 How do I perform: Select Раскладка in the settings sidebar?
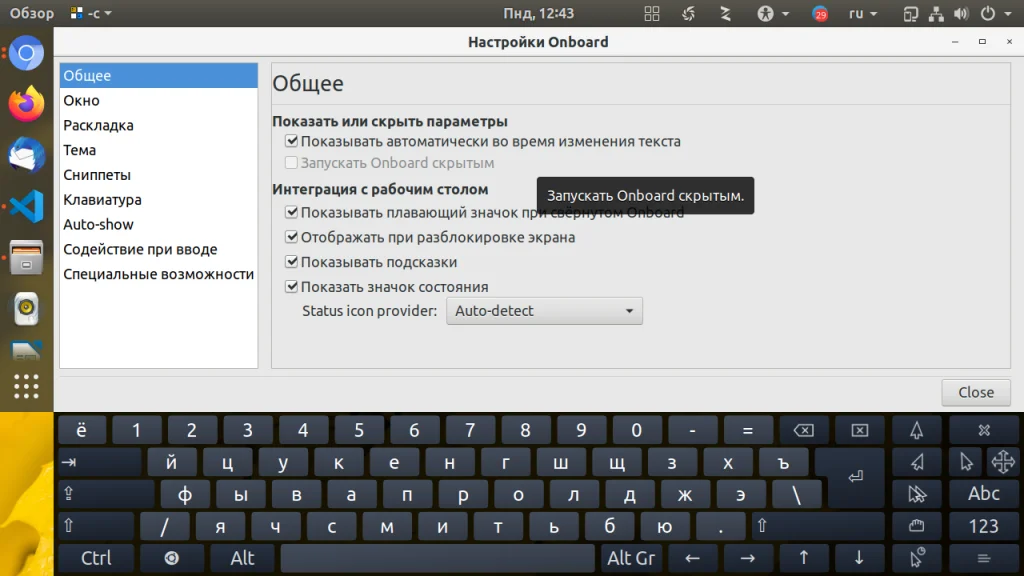(x=159, y=125)
